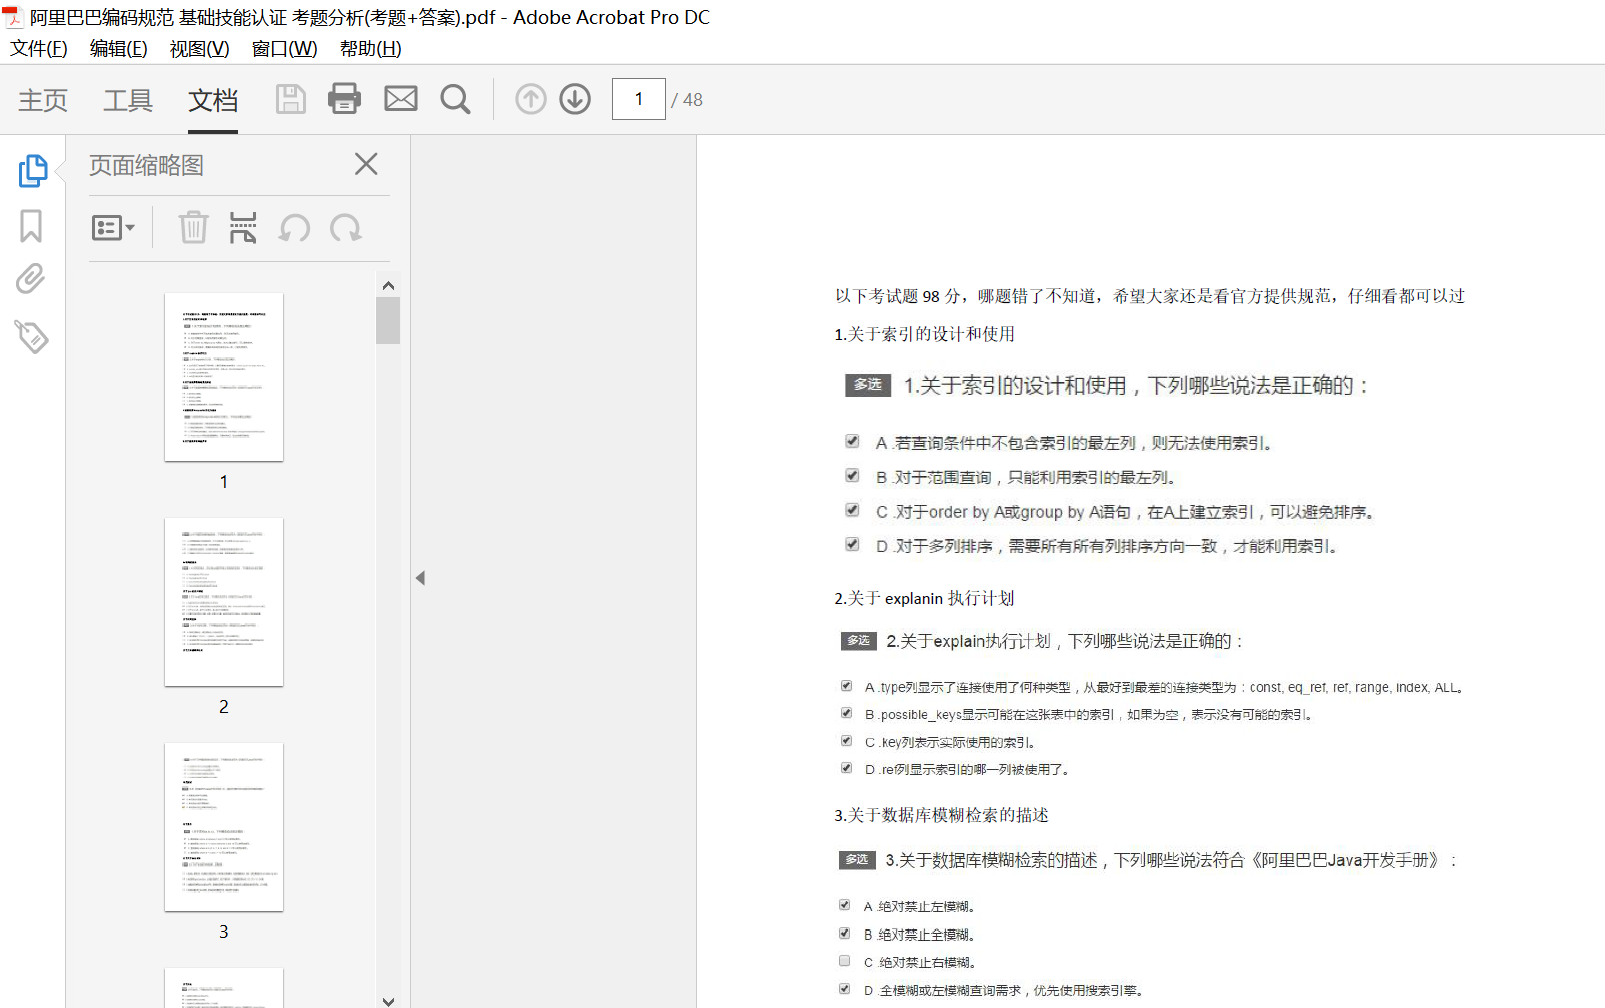Image resolution: width=1605 pixels, height=1008 pixels.
Task: Click heading 1.关于索引的设计和使用
Action: point(924,334)
